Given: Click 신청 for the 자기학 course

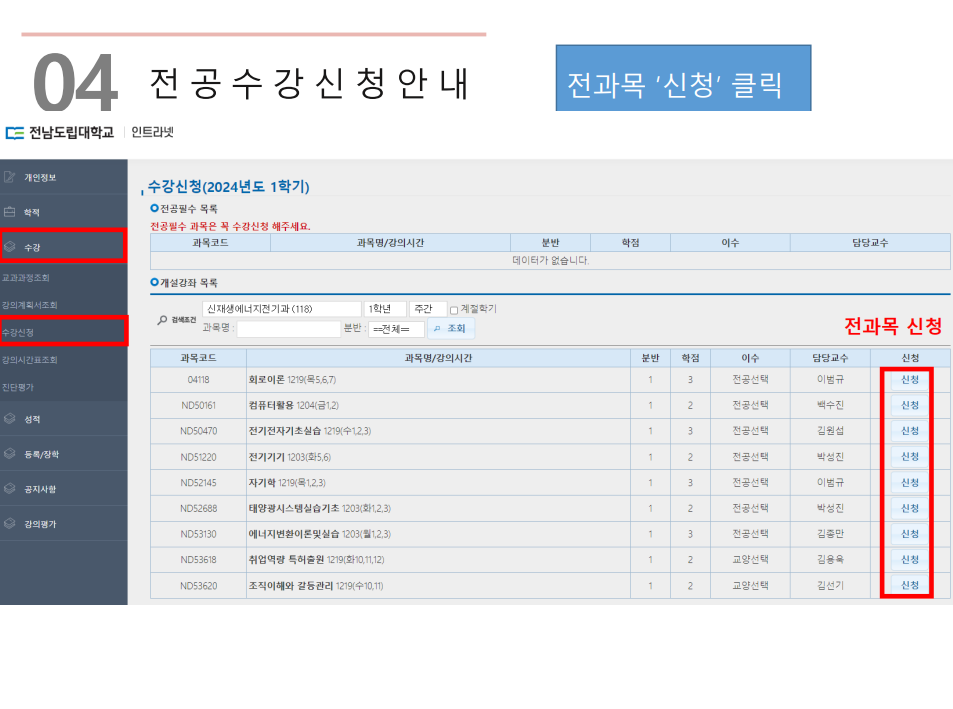Looking at the screenshot, I should (x=909, y=483).
